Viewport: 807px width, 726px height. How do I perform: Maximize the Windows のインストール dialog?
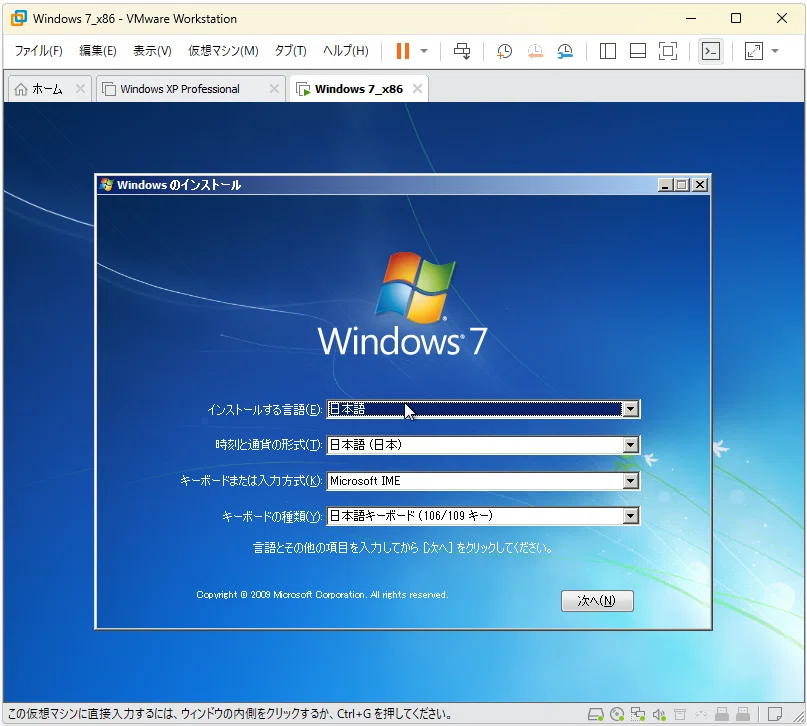point(682,185)
